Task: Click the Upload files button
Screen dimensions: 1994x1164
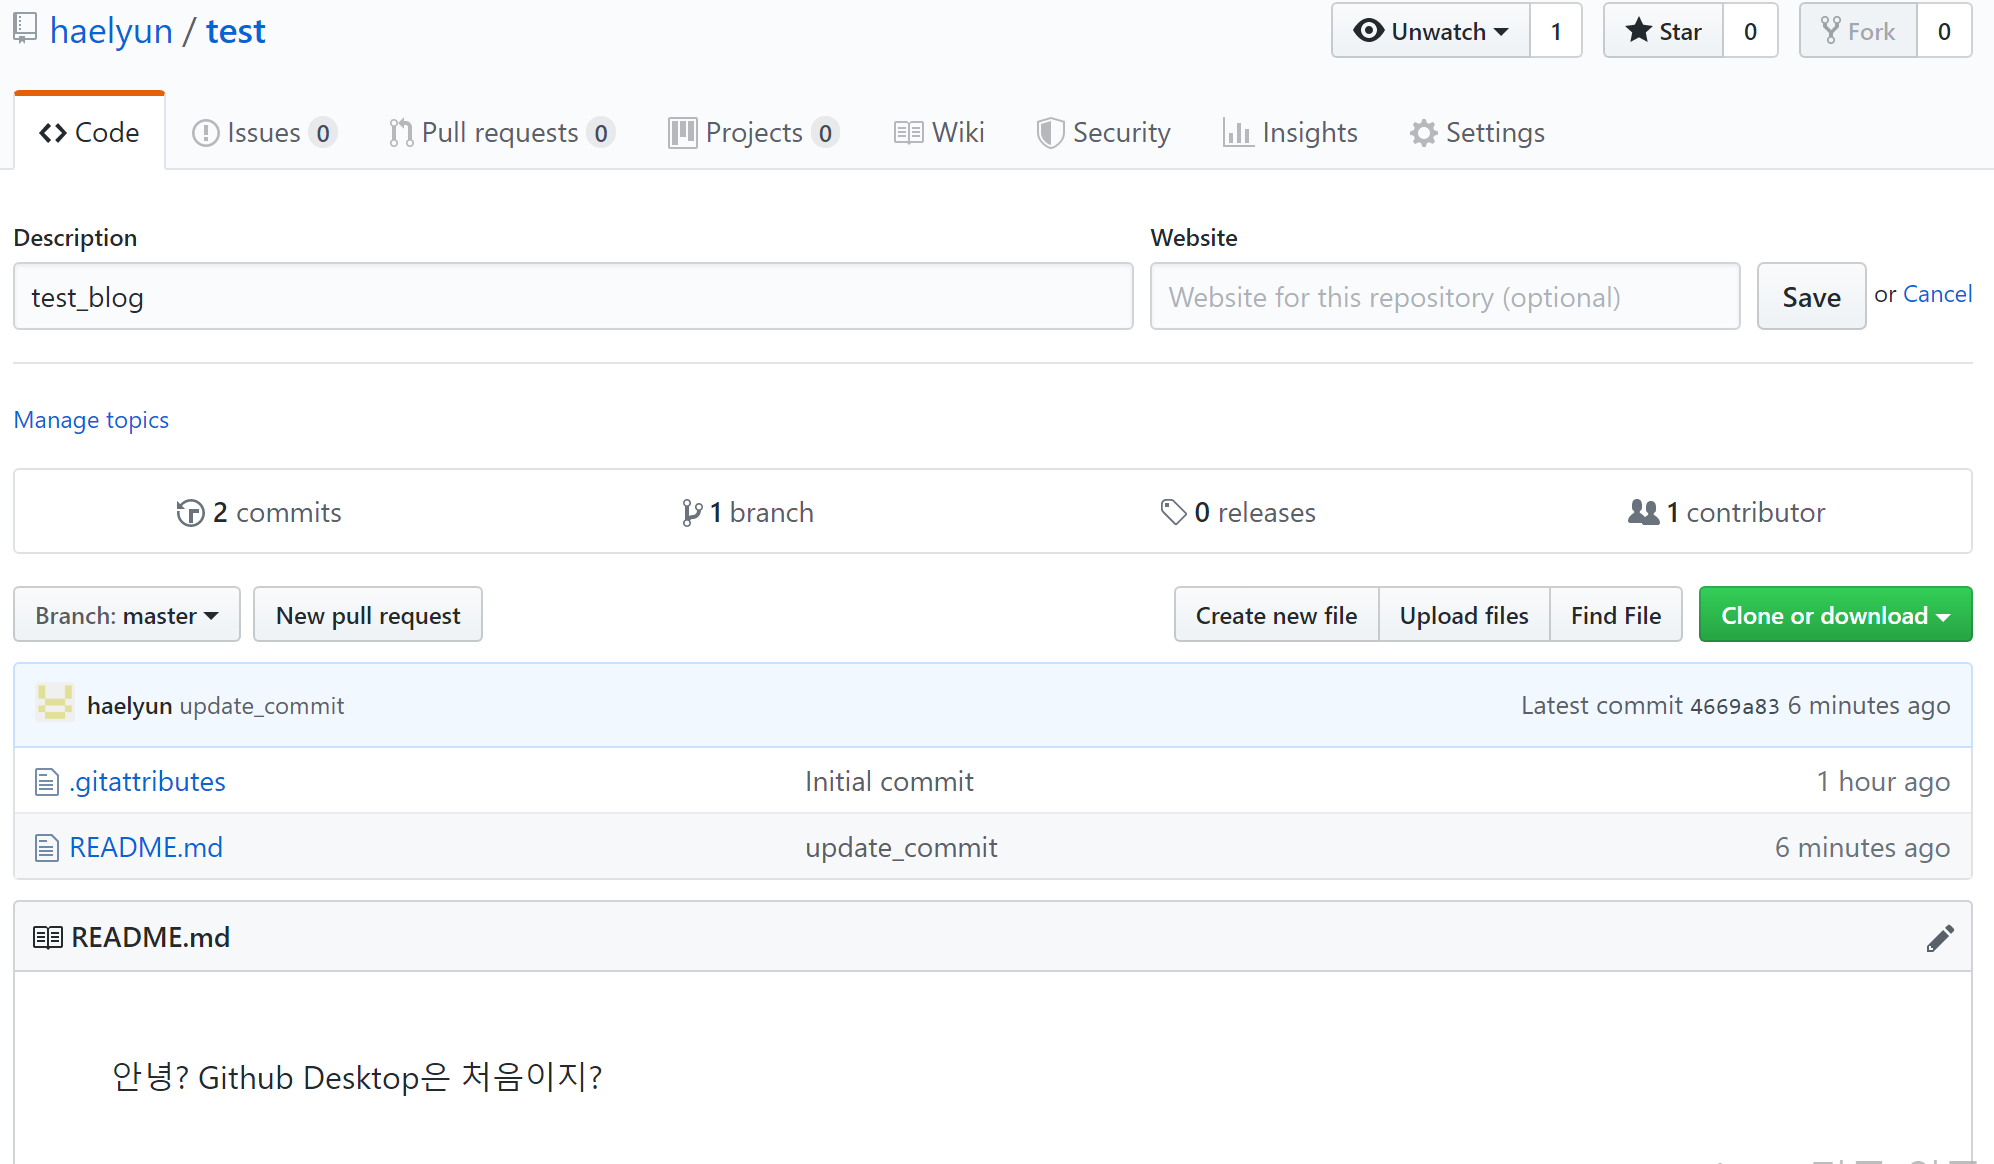Action: (x=1464, y=615)
